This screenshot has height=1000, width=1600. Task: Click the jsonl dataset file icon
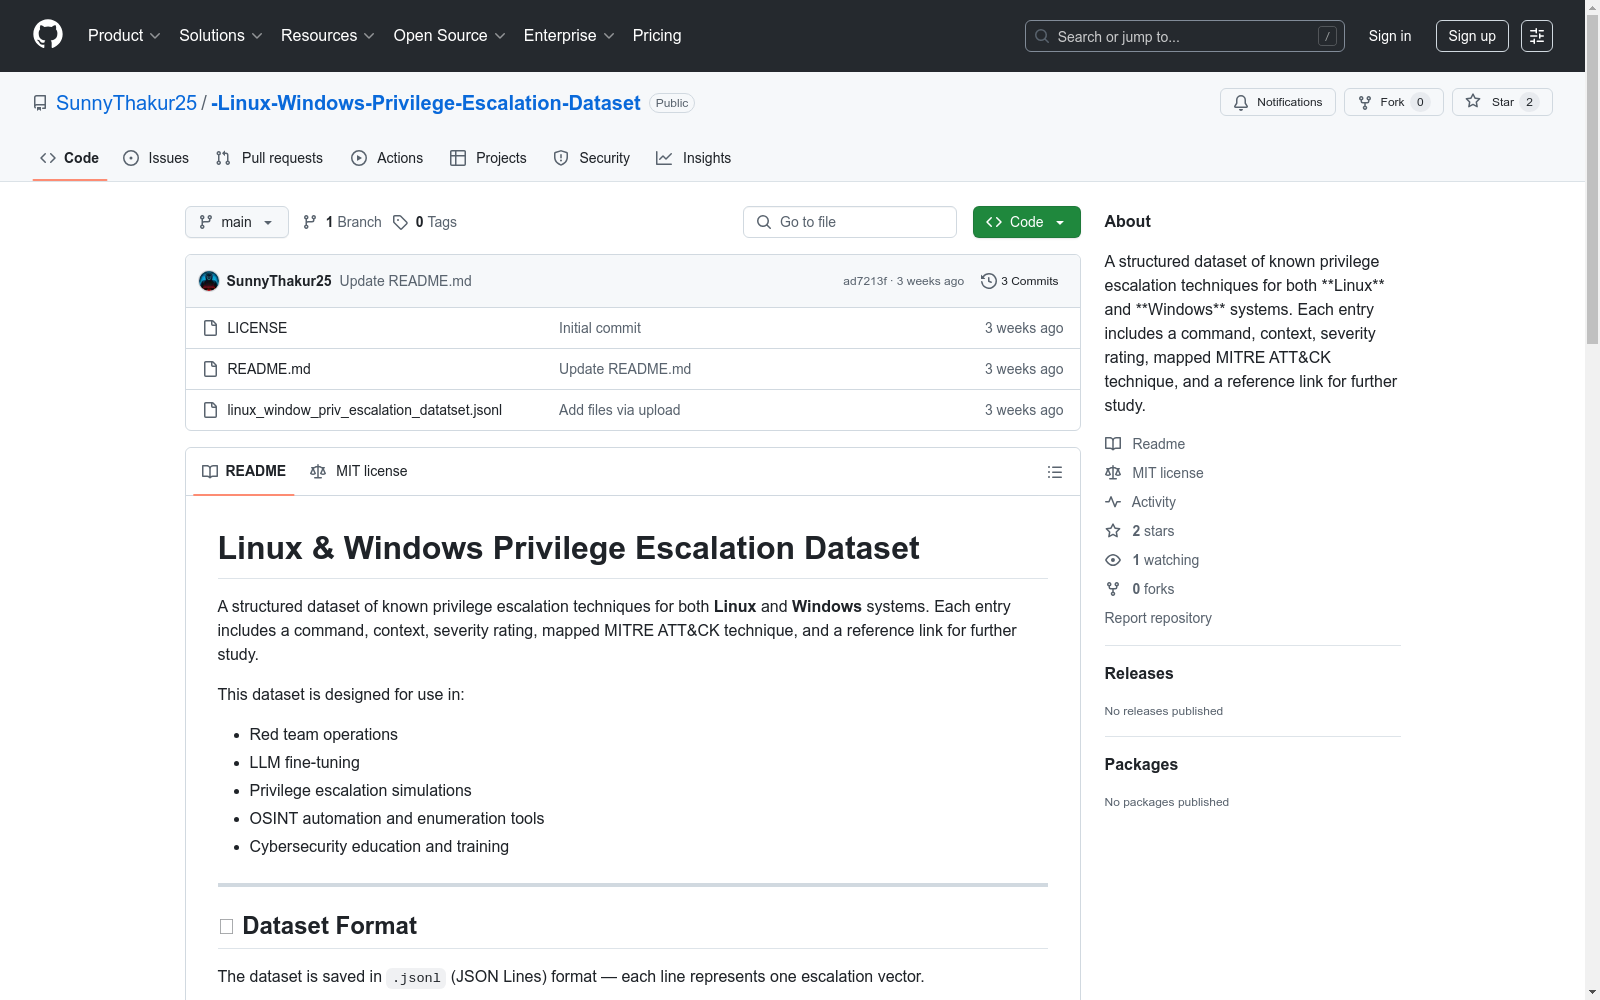pos(210,410)
